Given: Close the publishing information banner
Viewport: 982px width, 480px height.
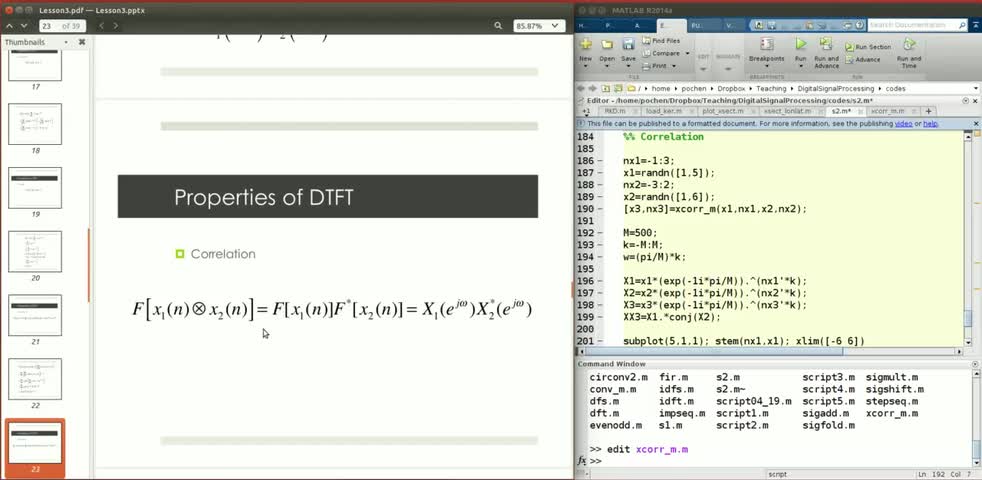Looking at the screenshot, I should click(x=976, y=123).
